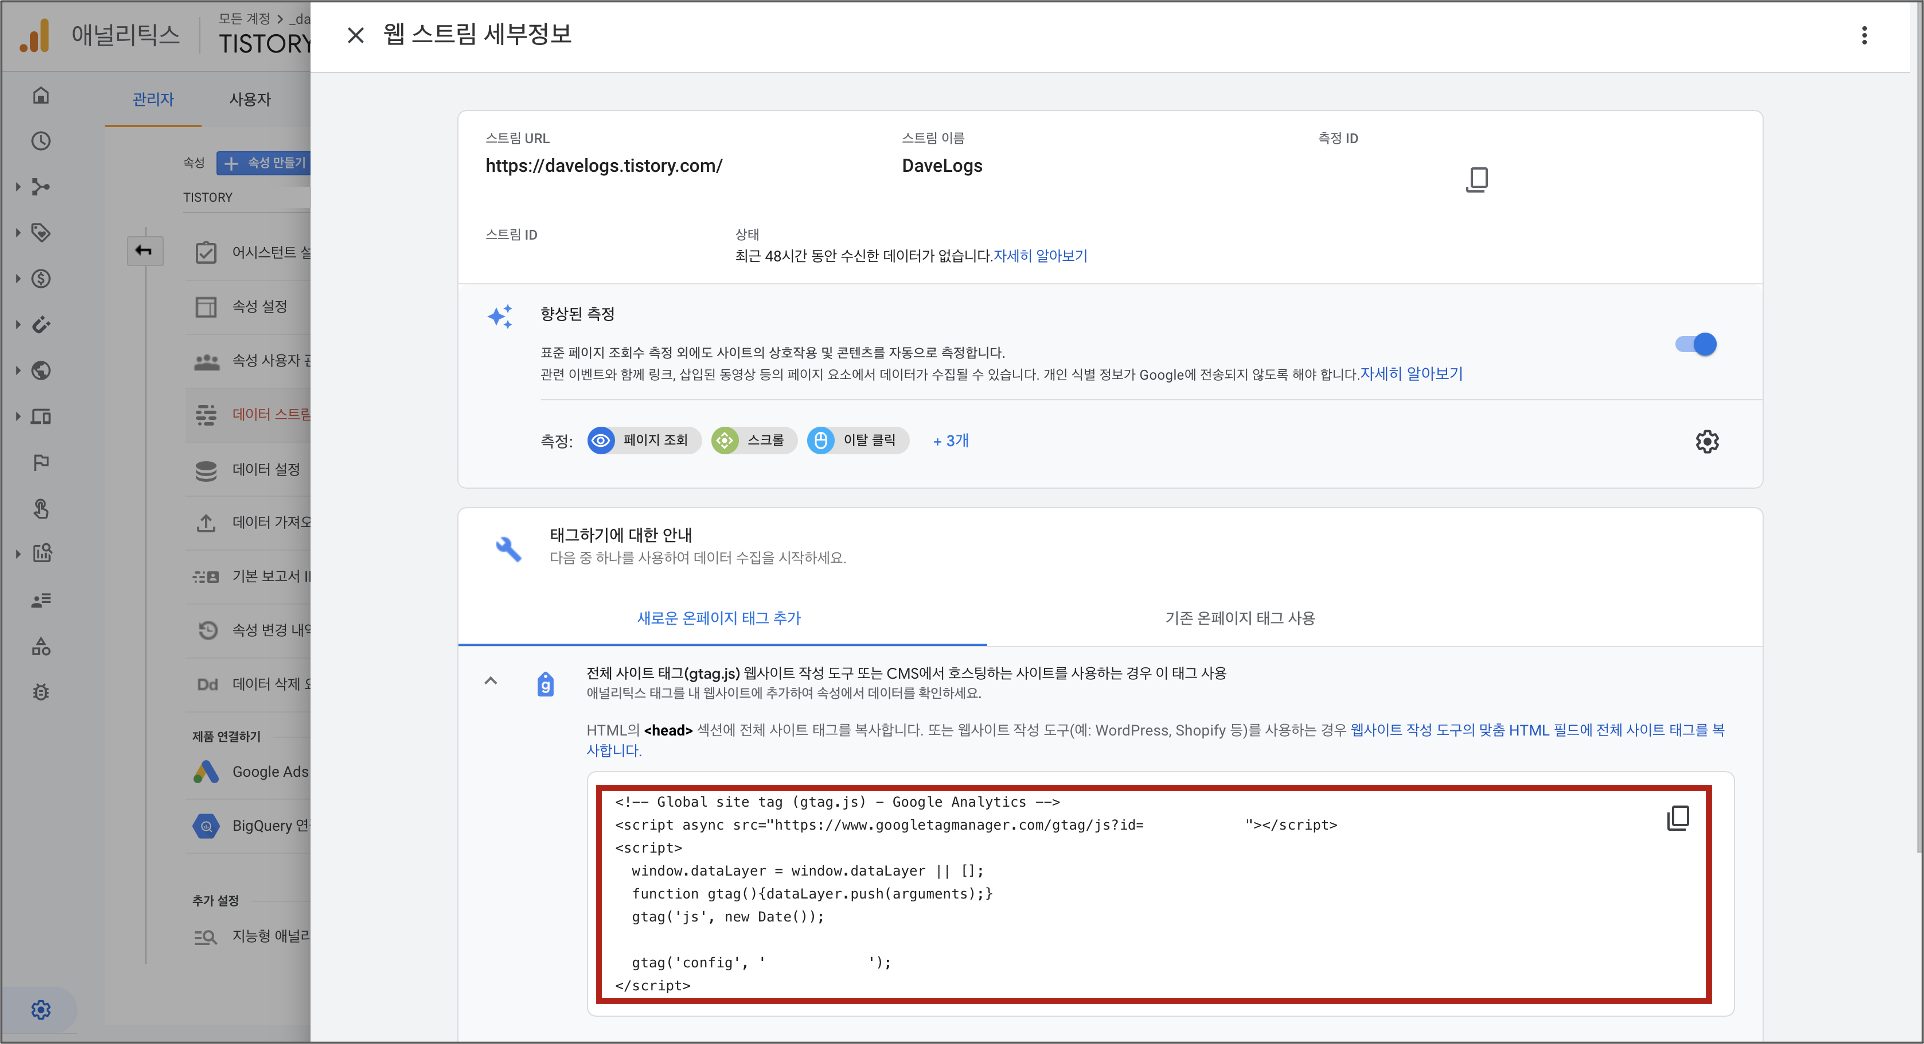Switch to 기존 온페이지 태그 사용 tab

point(1240,618)
